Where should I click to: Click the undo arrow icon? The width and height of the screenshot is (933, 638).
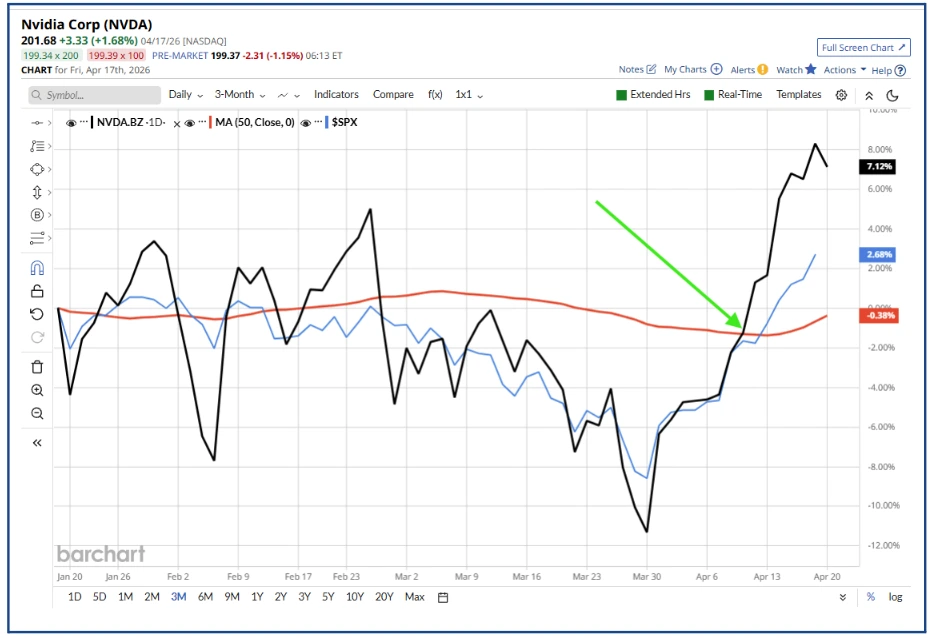[37, 314]
